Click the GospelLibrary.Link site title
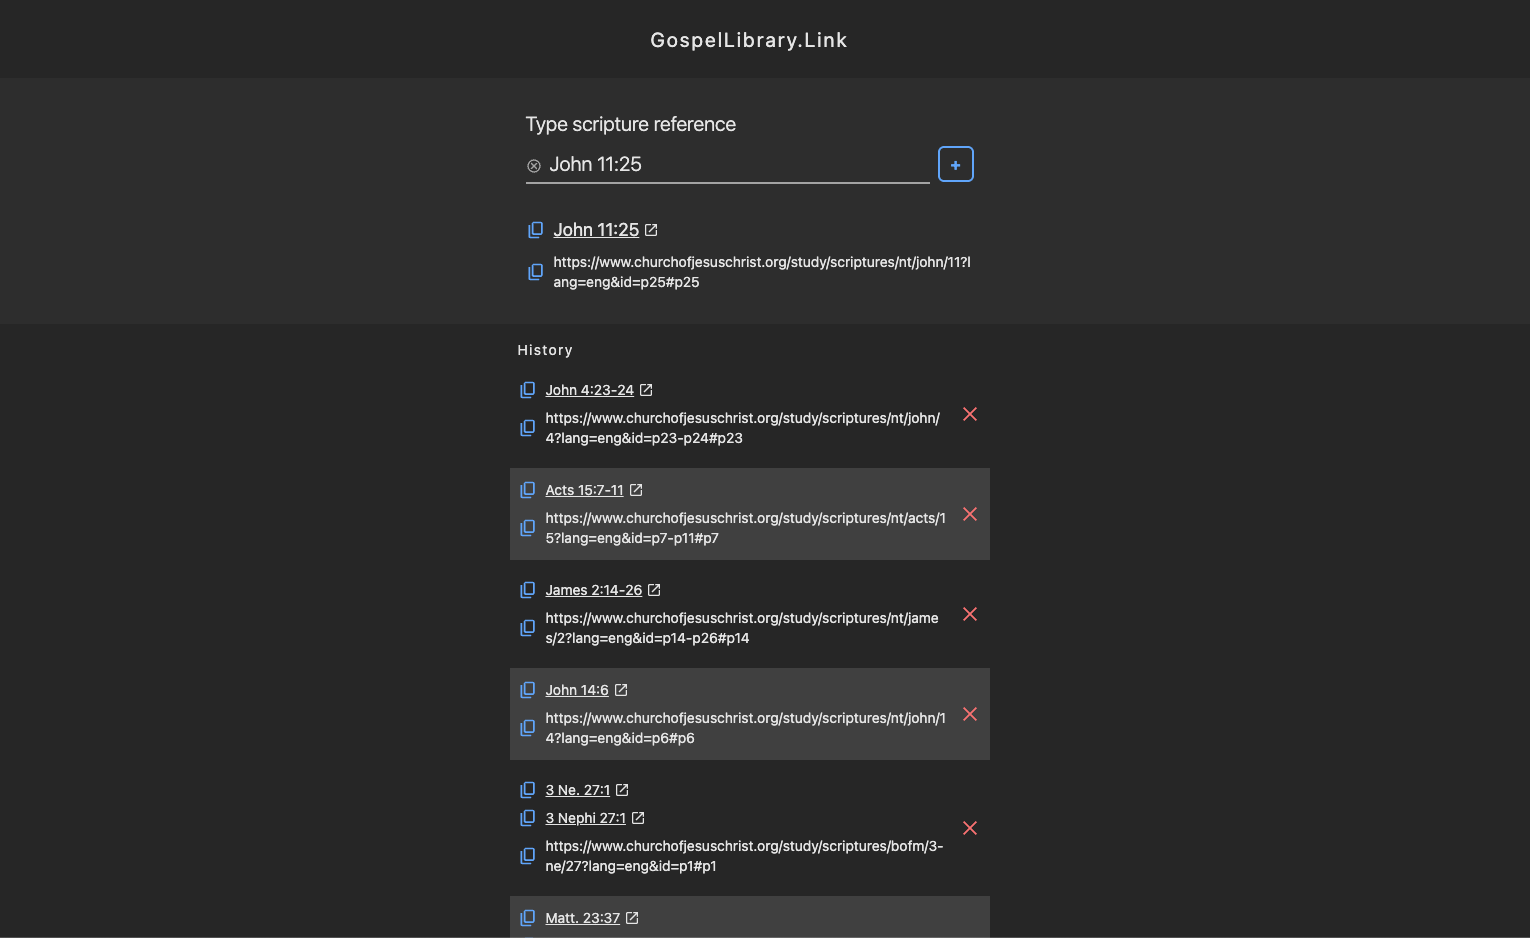This screenshot has height=938, width=1530. [748, 40]
